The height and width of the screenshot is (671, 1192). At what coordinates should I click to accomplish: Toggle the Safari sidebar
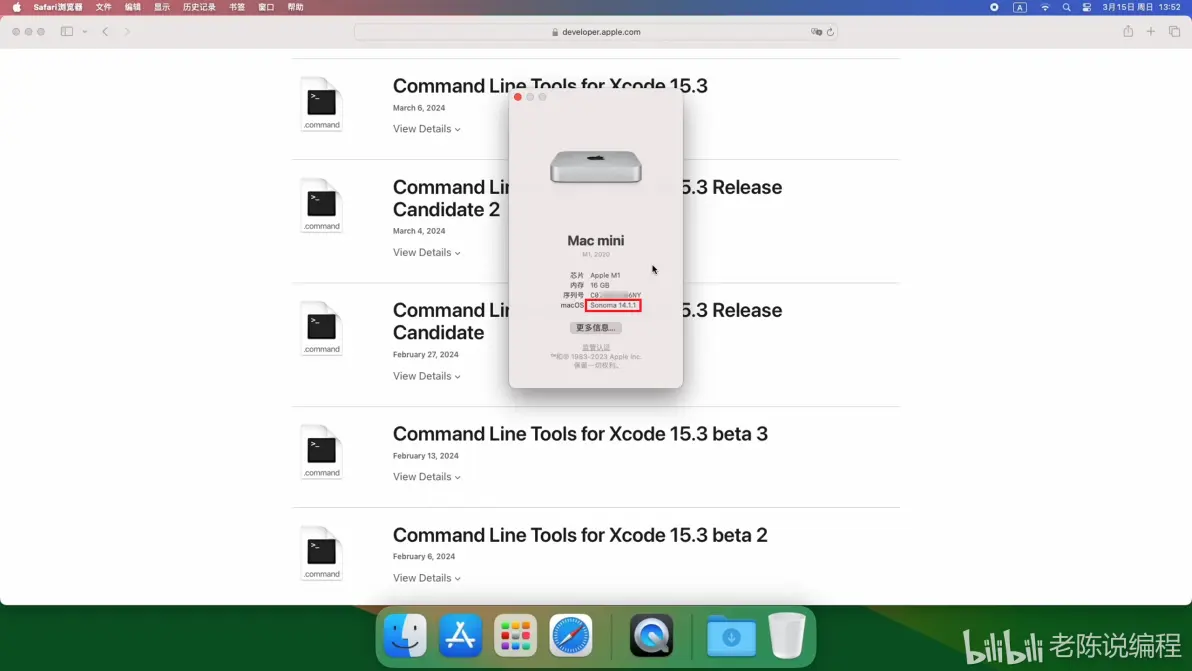(67, 32)
